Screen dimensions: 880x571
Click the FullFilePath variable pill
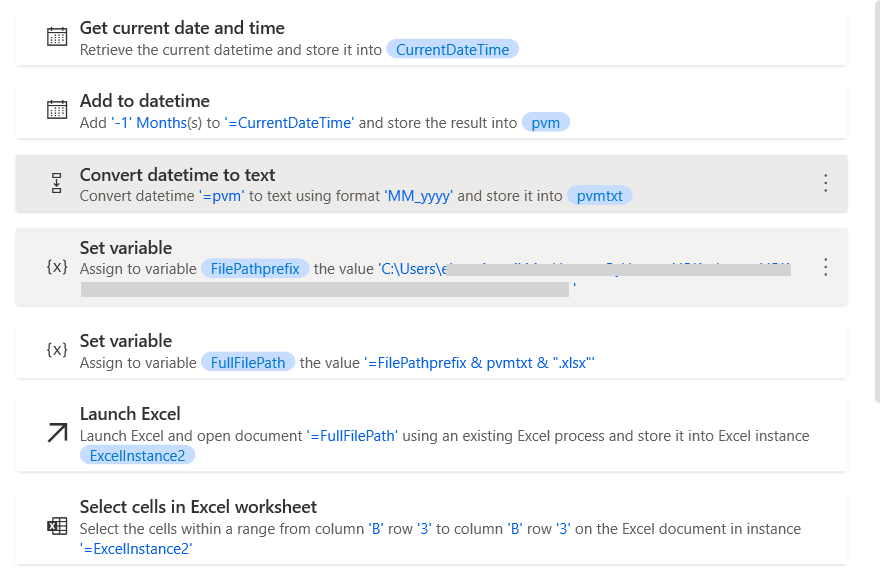[x=248, y=362]
